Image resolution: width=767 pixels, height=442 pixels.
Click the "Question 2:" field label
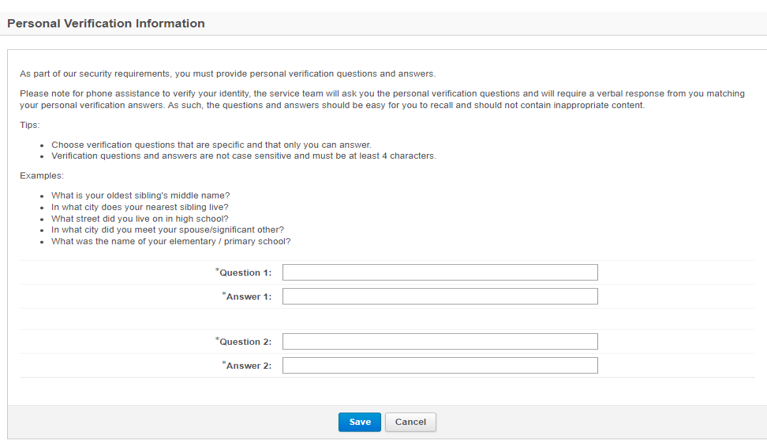click(x=245, y=342)
